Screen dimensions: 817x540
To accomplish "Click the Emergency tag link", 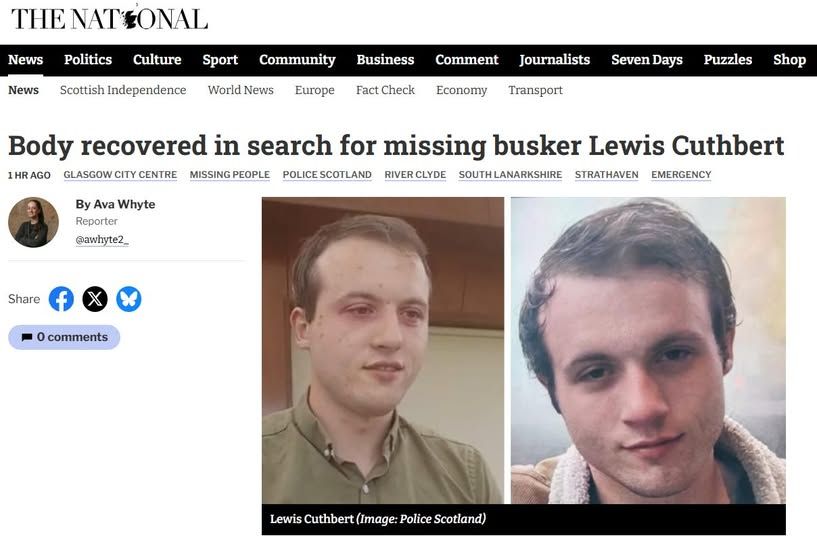I will (x=681, y=175).
